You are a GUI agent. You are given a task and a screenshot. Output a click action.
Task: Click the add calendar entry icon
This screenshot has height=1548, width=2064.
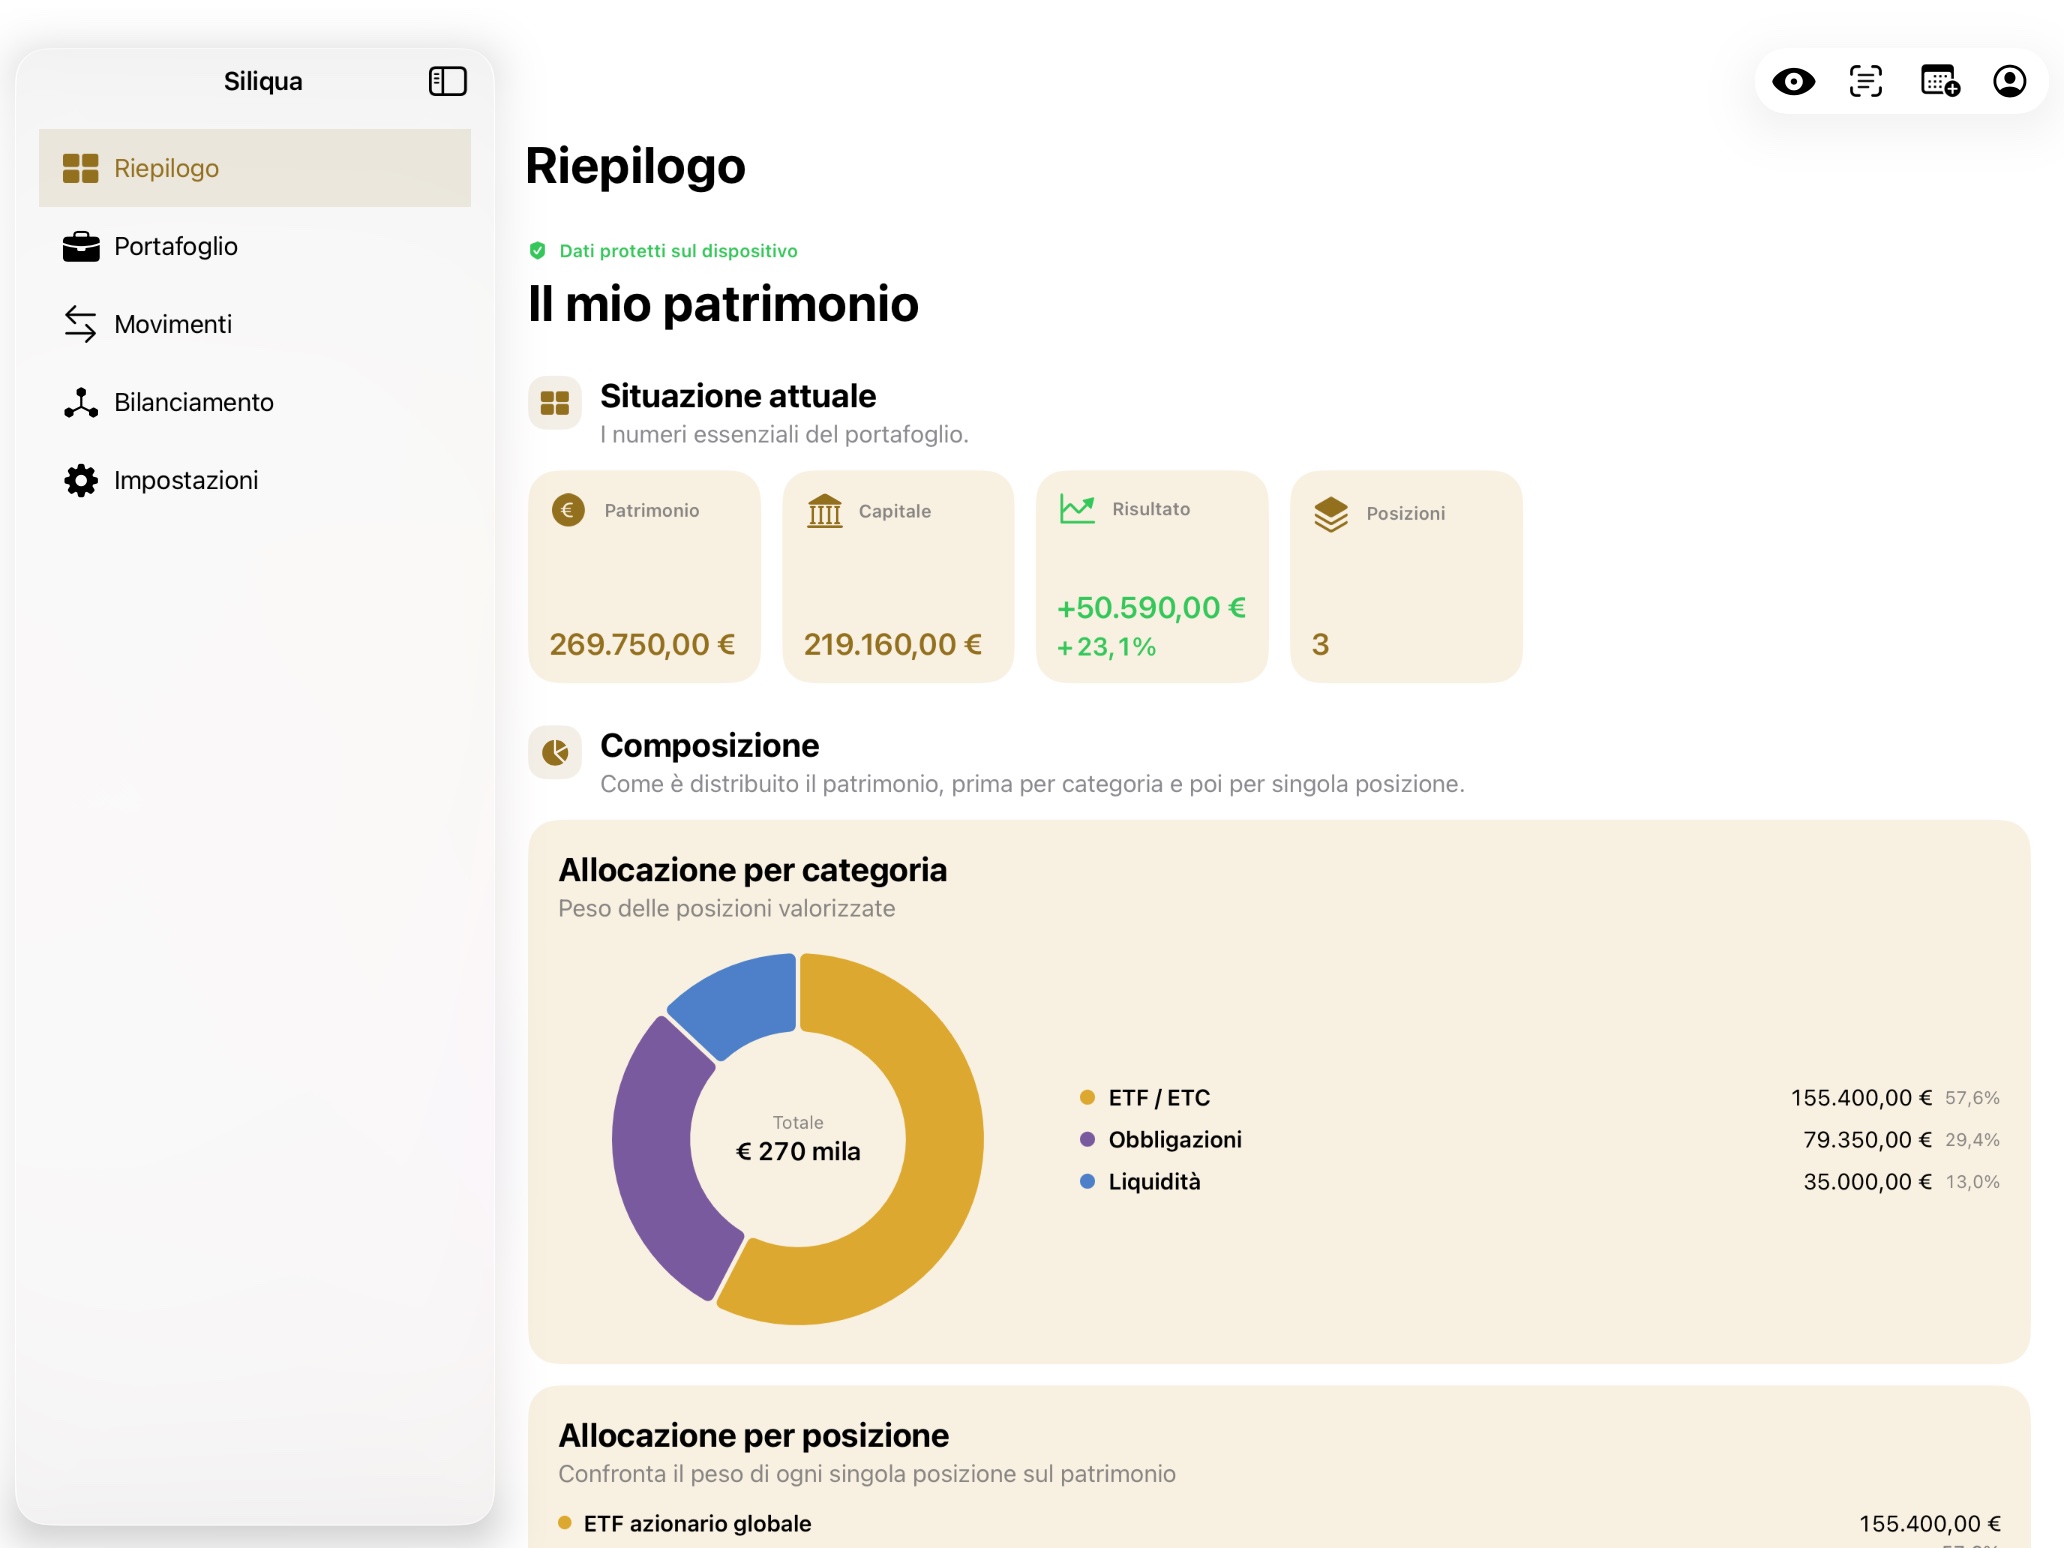pyautogui.click(x=1940, y=81)
